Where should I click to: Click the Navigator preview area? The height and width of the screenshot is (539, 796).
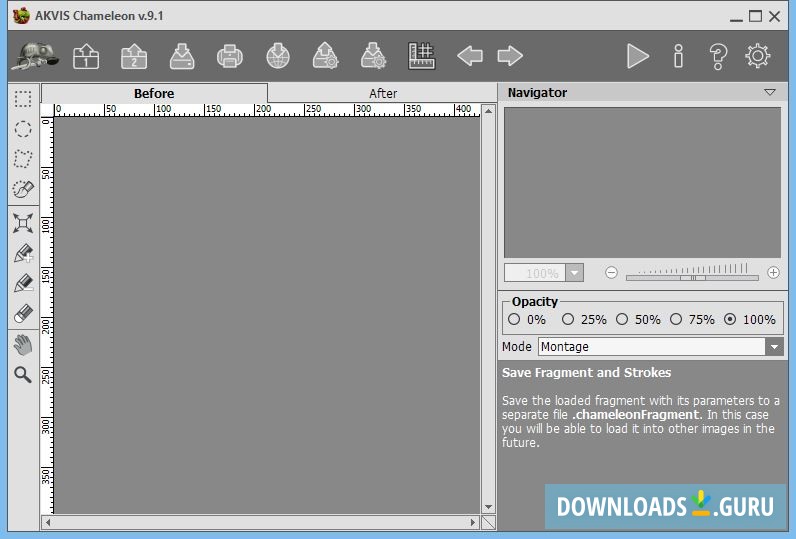click(642, 182)
